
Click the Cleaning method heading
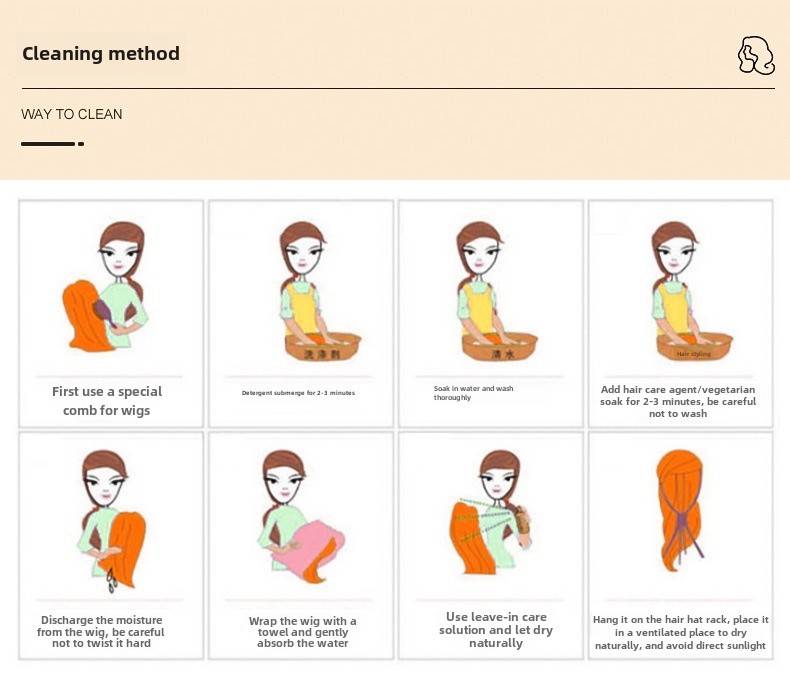click(x=101, y=53)
